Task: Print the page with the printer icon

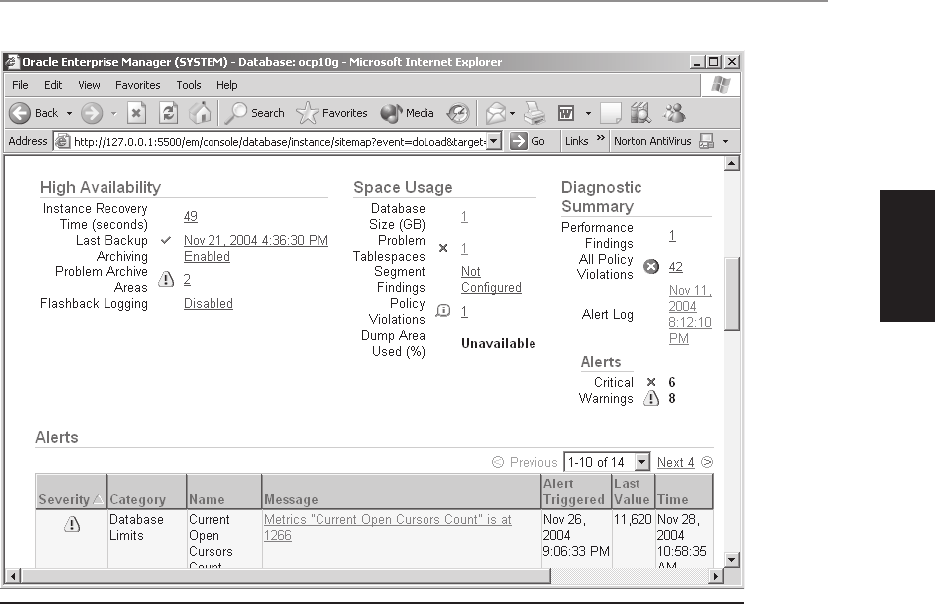Action: coord(534,113)
